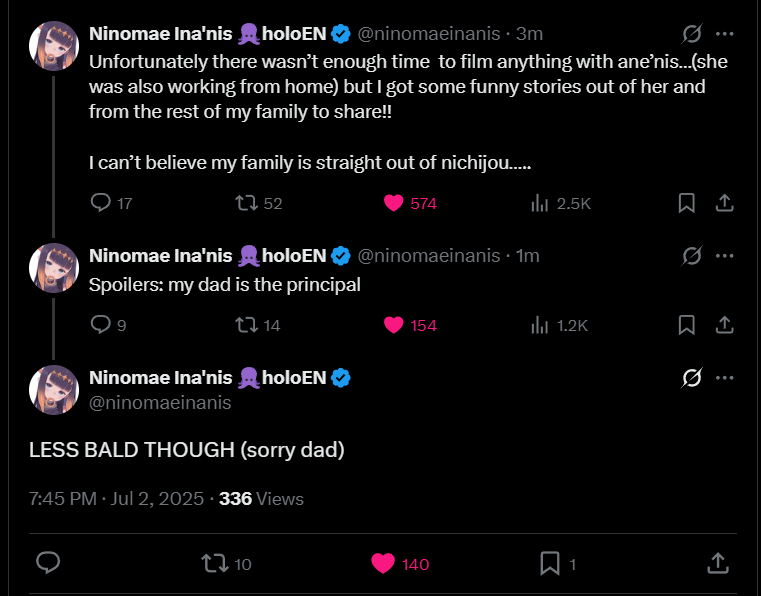Open the 1m timestamp on second tweet

527,256
